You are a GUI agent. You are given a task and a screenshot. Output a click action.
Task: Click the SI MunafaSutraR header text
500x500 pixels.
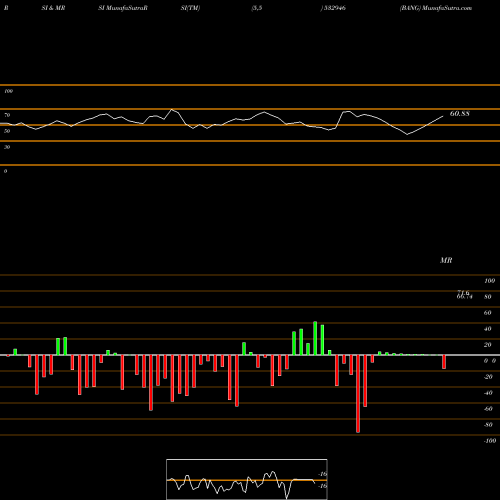pos(123,8)
